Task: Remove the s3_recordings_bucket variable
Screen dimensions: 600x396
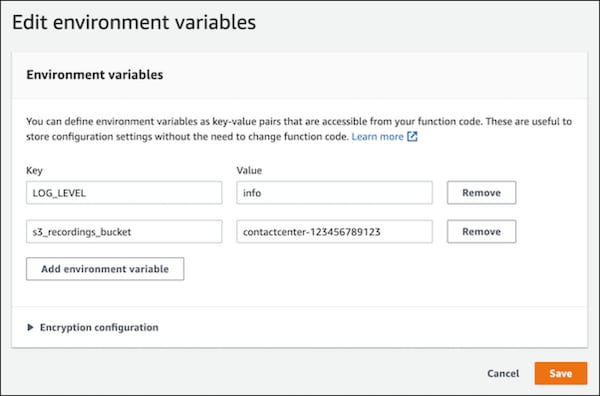Action: coord(481,231)
